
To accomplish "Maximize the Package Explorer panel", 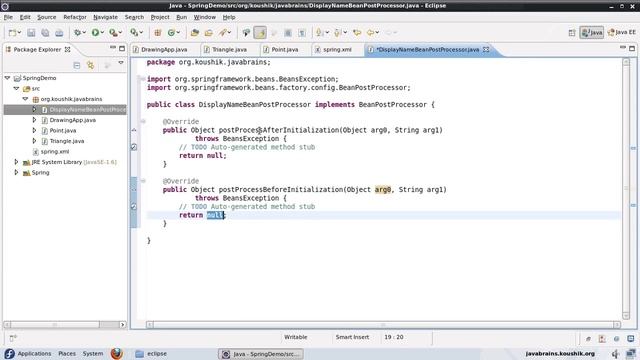I will 122,48.
